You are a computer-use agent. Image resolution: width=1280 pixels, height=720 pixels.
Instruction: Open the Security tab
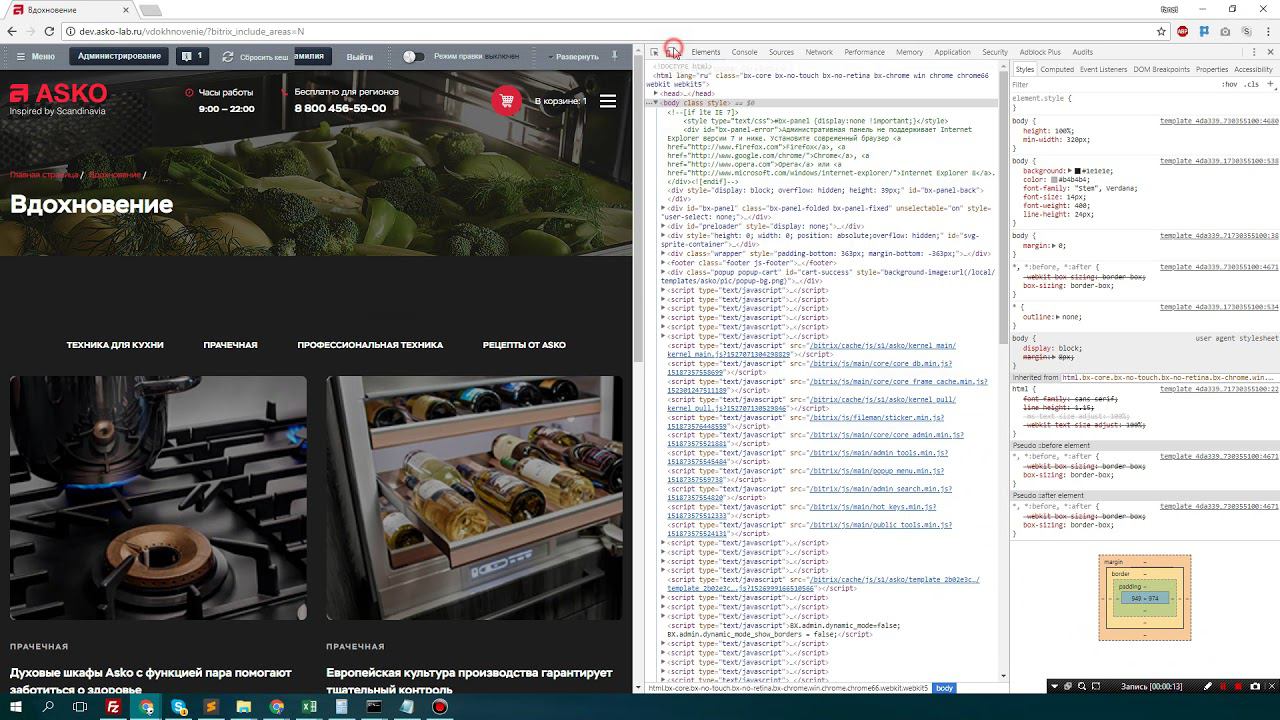click(x=995, y=52)
